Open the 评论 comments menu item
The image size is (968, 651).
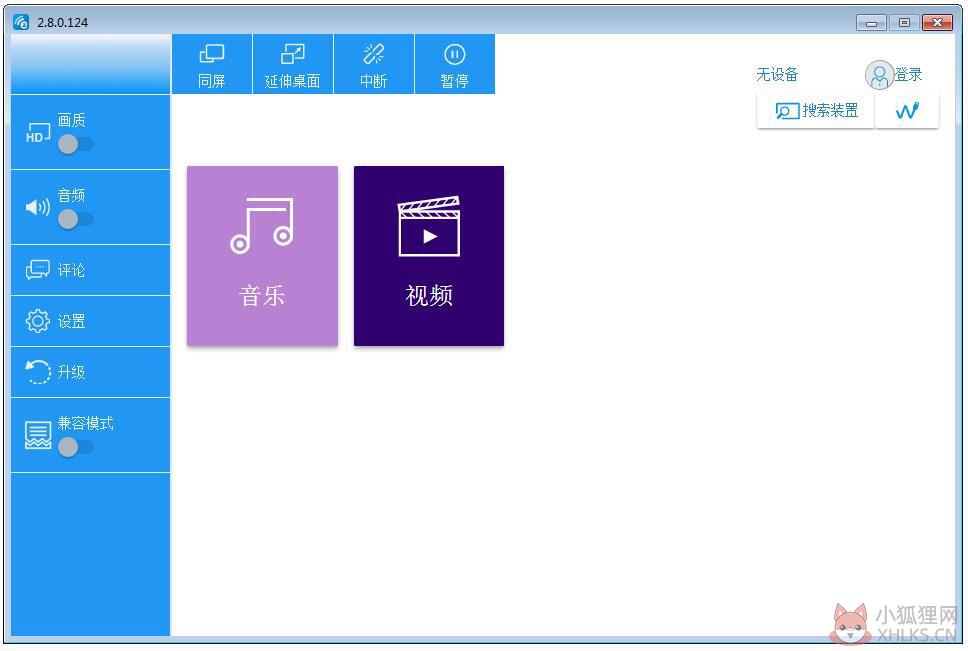90,270
